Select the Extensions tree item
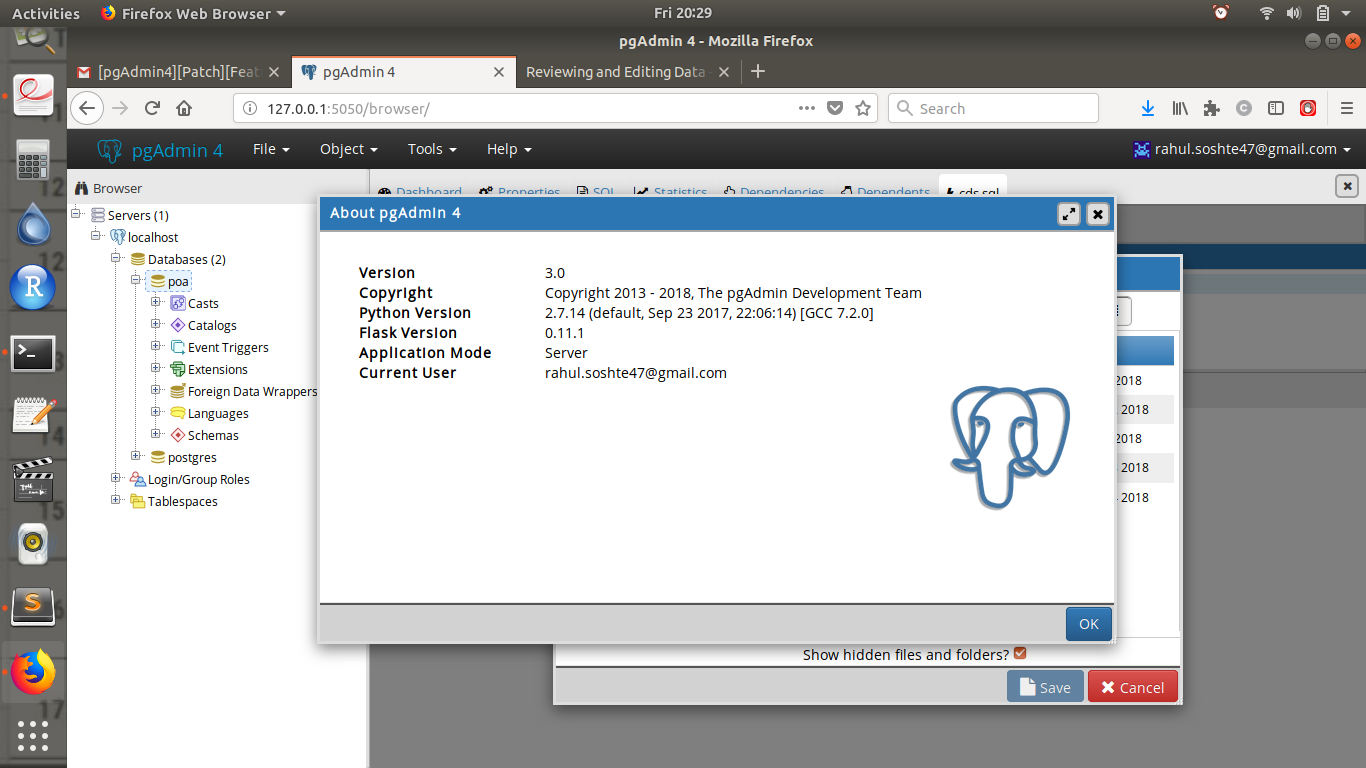 coord(217,369)
